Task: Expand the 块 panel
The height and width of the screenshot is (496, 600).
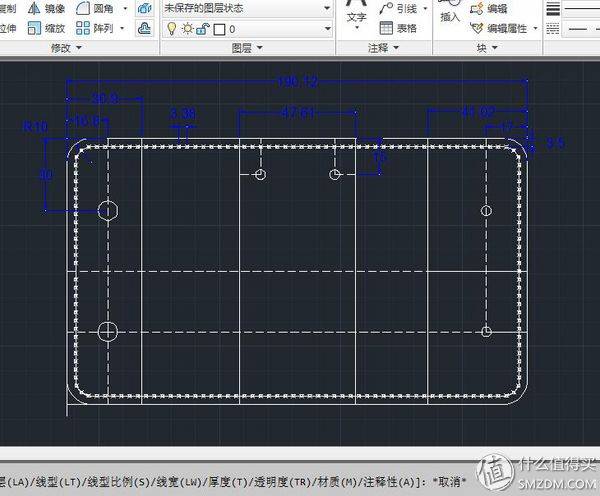Action: pos(487,48)
